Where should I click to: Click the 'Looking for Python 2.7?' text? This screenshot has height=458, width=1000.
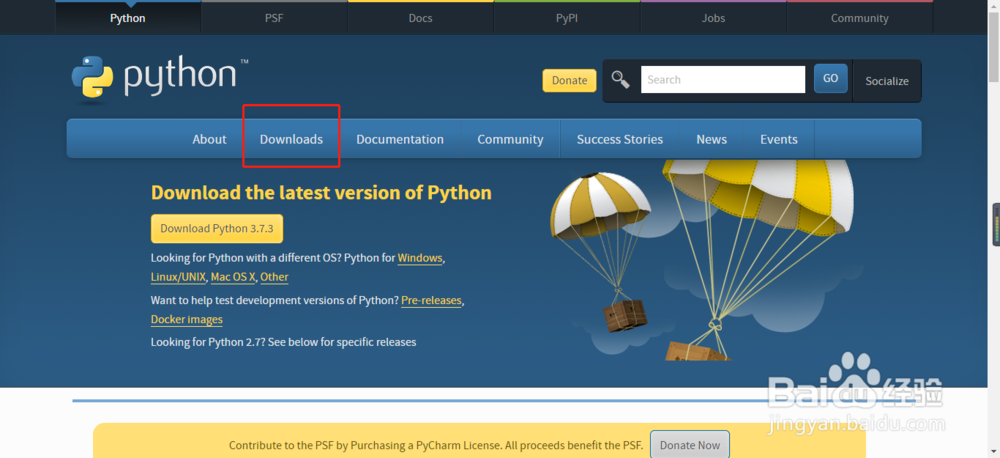(208, 343)
